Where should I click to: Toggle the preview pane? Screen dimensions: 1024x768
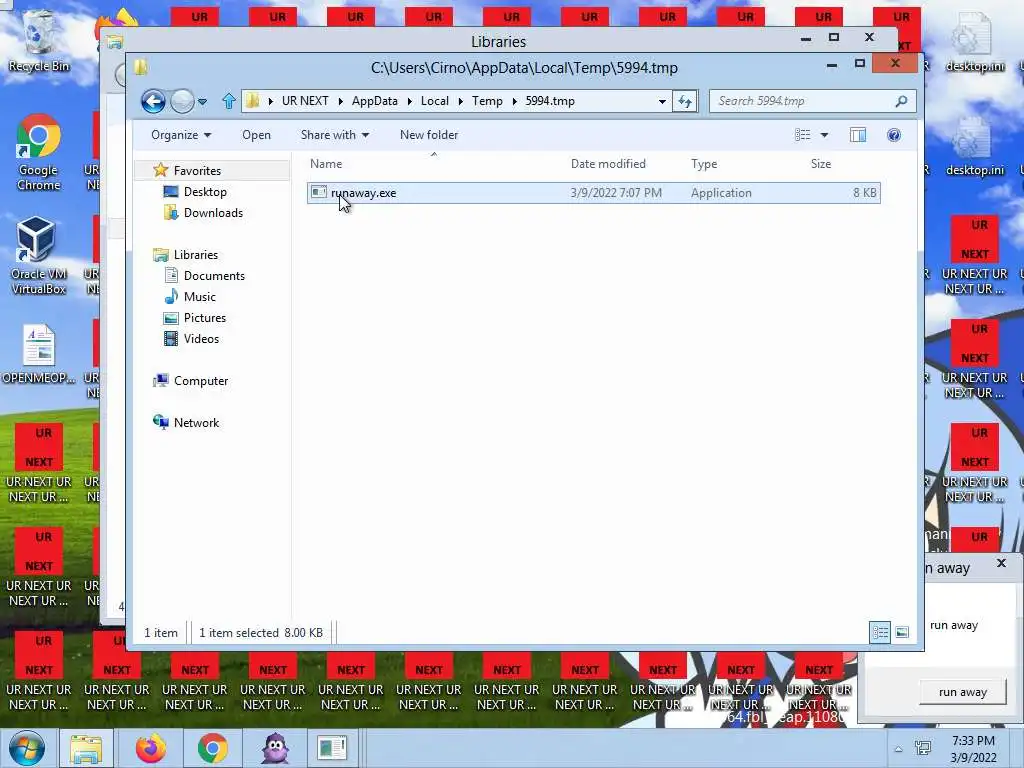point(857,135)
